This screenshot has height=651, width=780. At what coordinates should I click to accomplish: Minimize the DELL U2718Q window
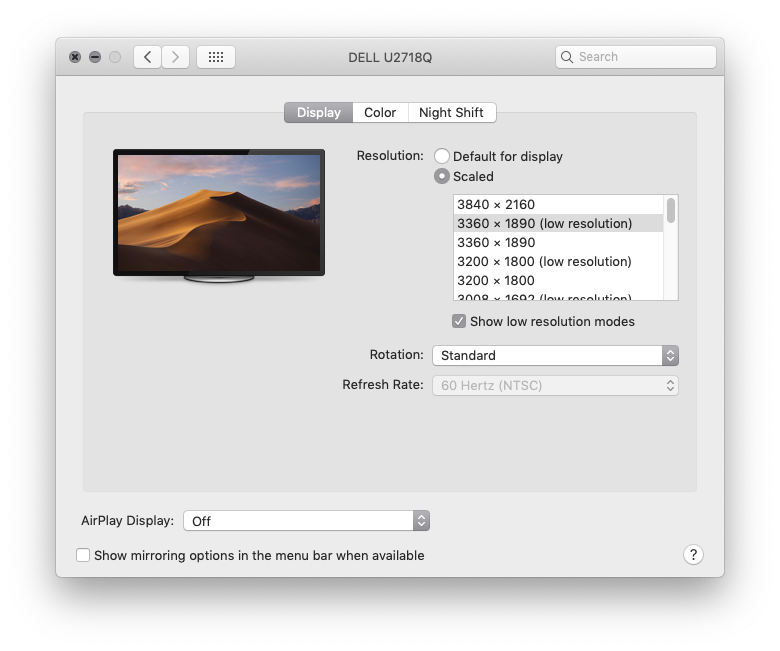tap(95, 57)
